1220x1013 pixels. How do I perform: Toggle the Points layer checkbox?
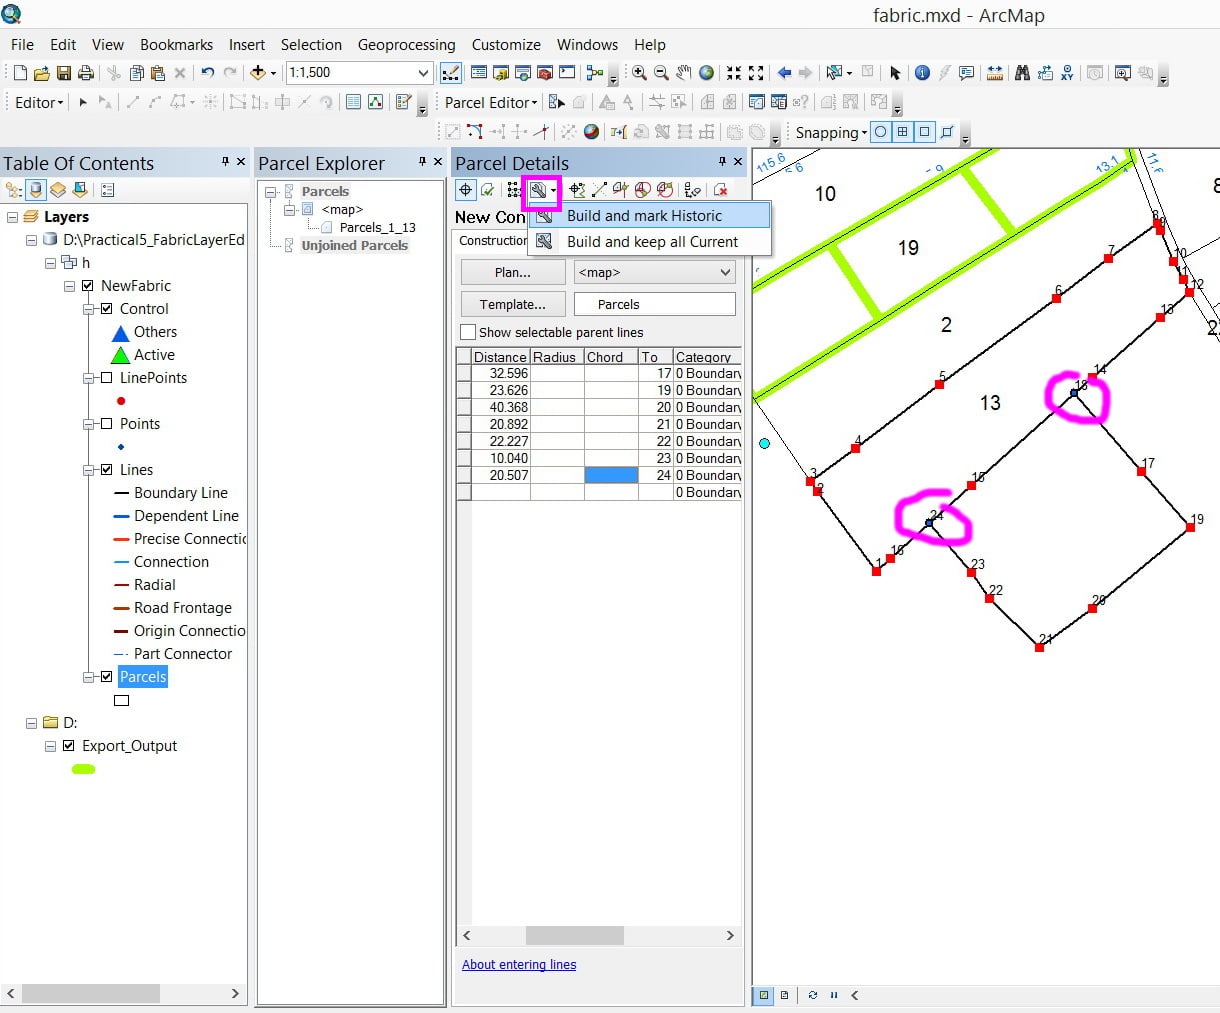[x=107, y=424]
